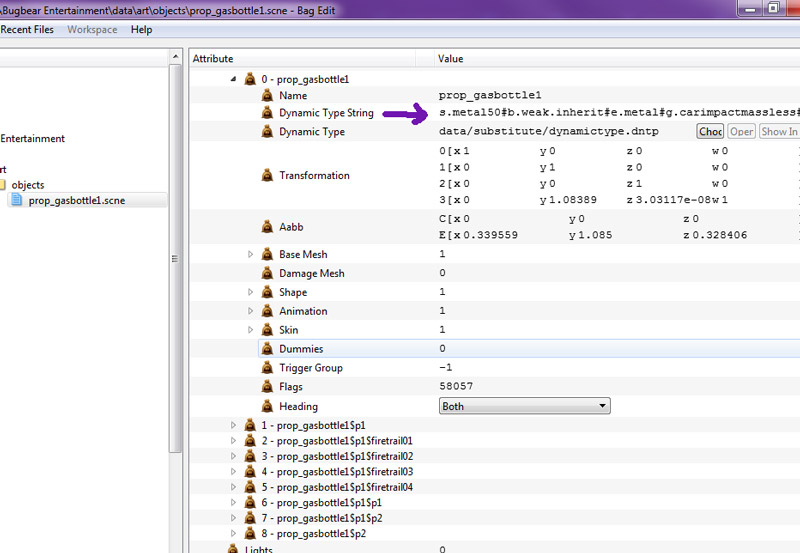800x553 pixels.
Task: Click the left panel scrollbar up arrow
Action: pyautogui.click(x=176, y=56)
